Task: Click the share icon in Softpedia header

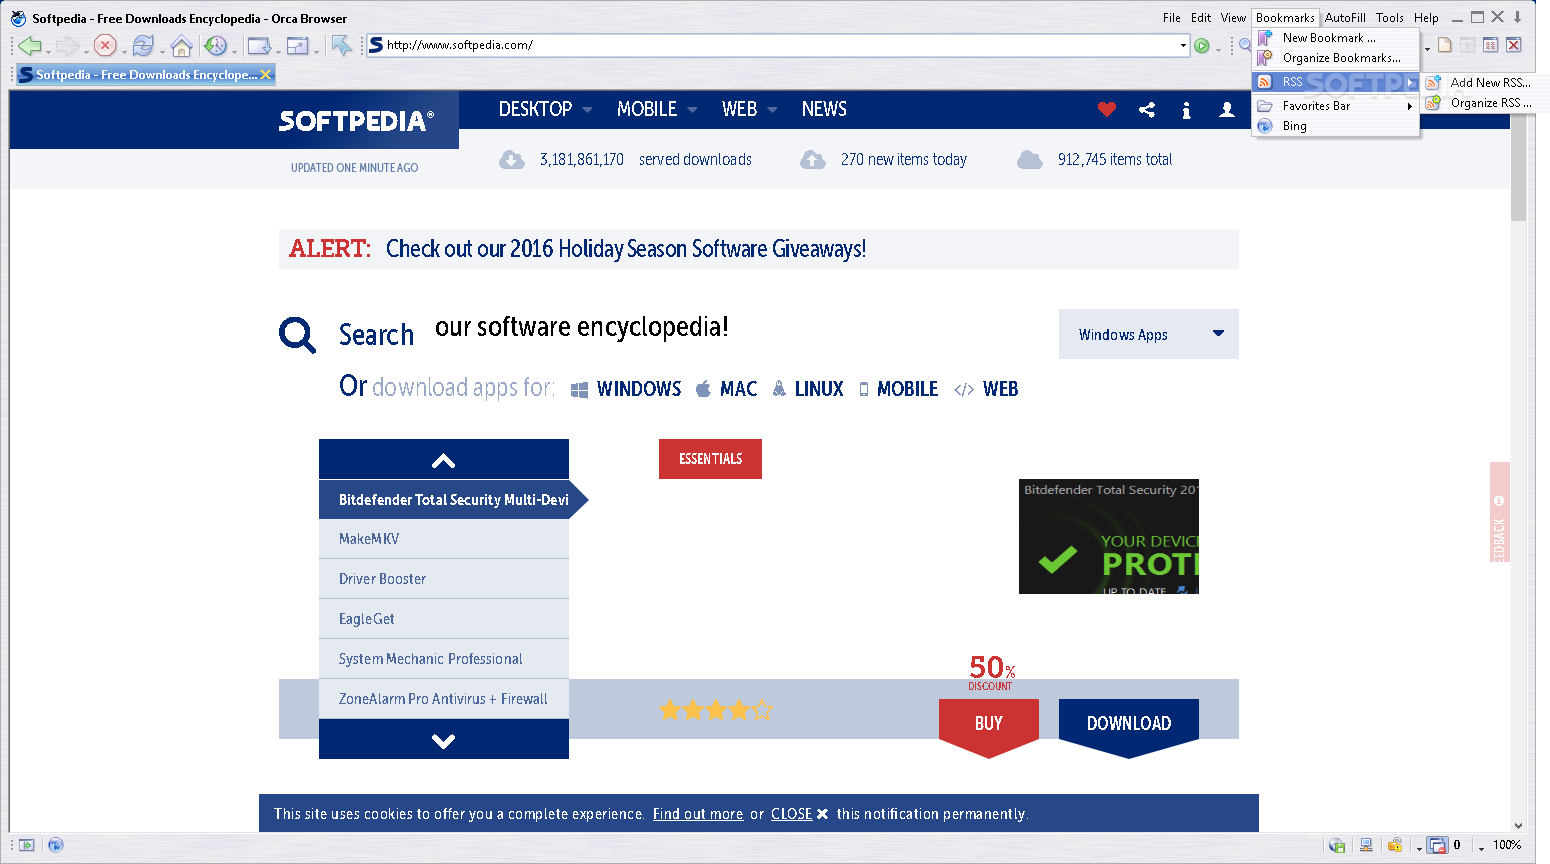Action: tap(1147, 109)
